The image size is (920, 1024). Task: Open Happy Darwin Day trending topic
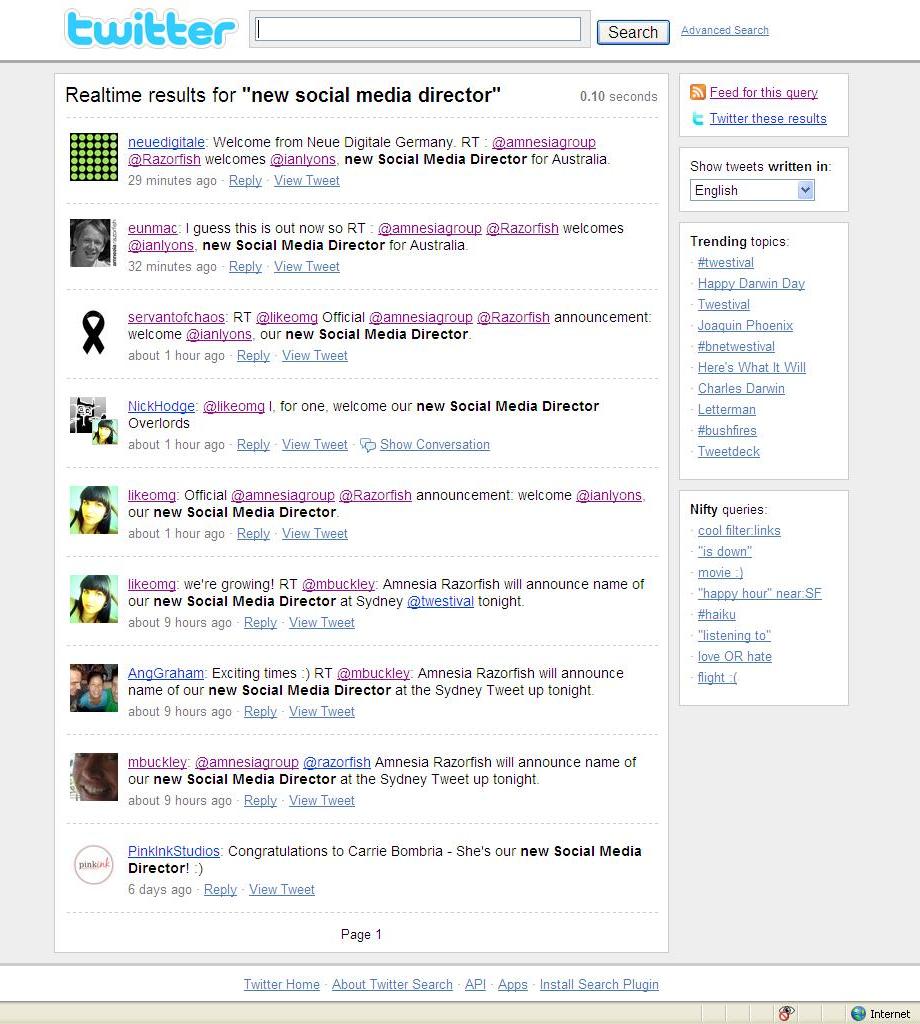(x=751, y=283)
